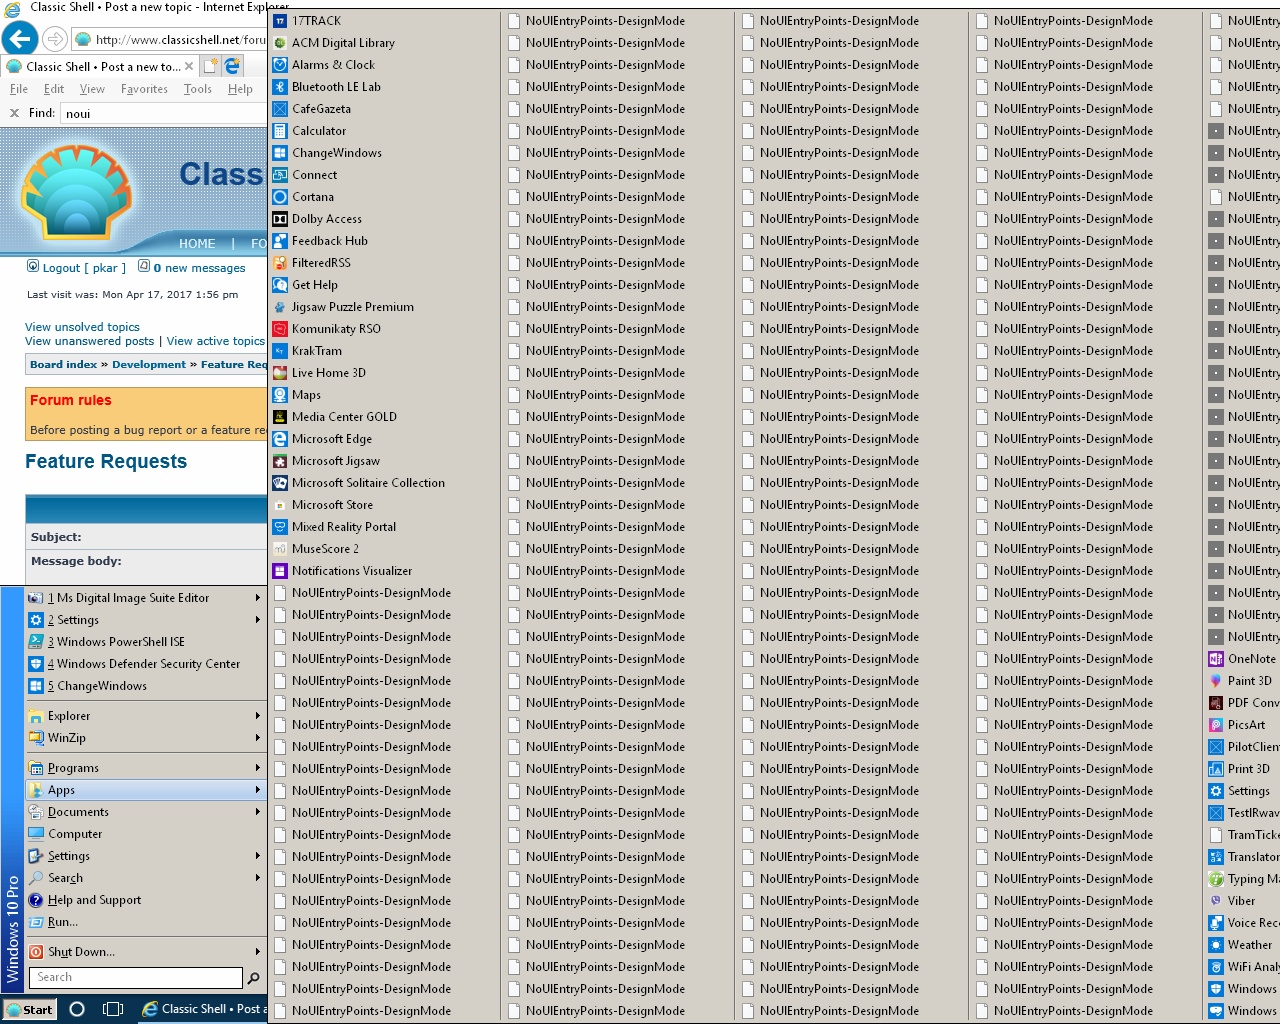Click the Classic Shell taskbar button

click(x=202, y=1009)
